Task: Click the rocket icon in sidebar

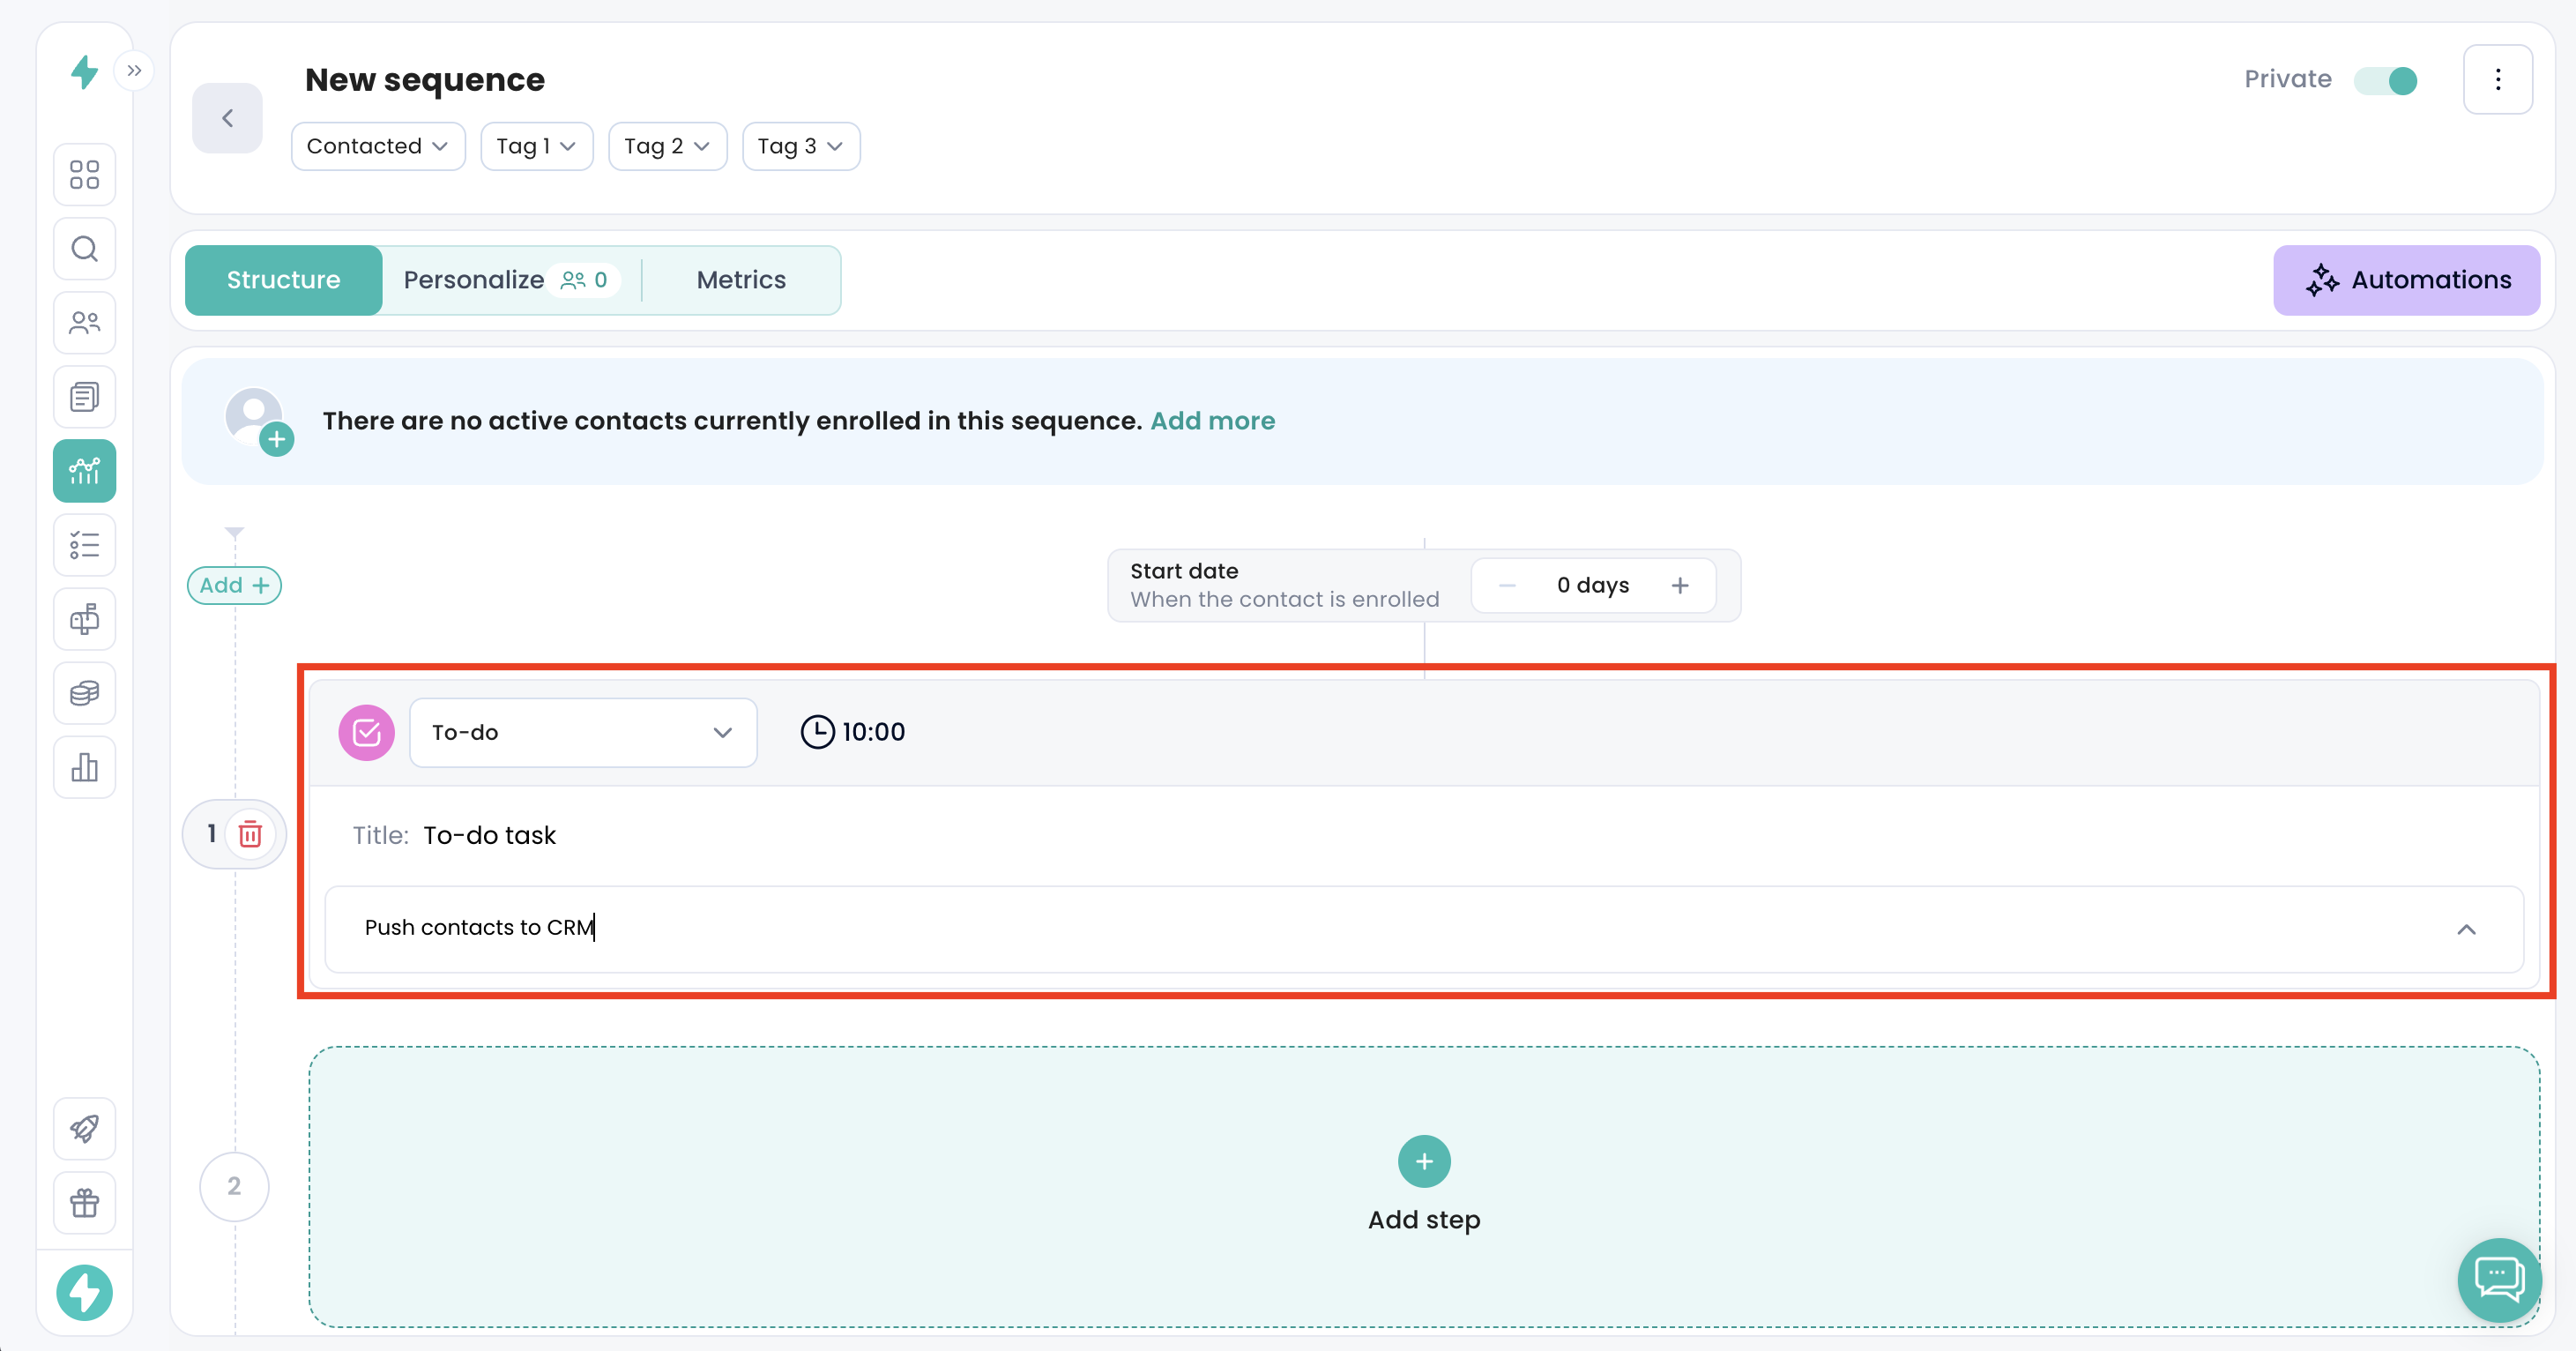Action: click(85, 1129)
